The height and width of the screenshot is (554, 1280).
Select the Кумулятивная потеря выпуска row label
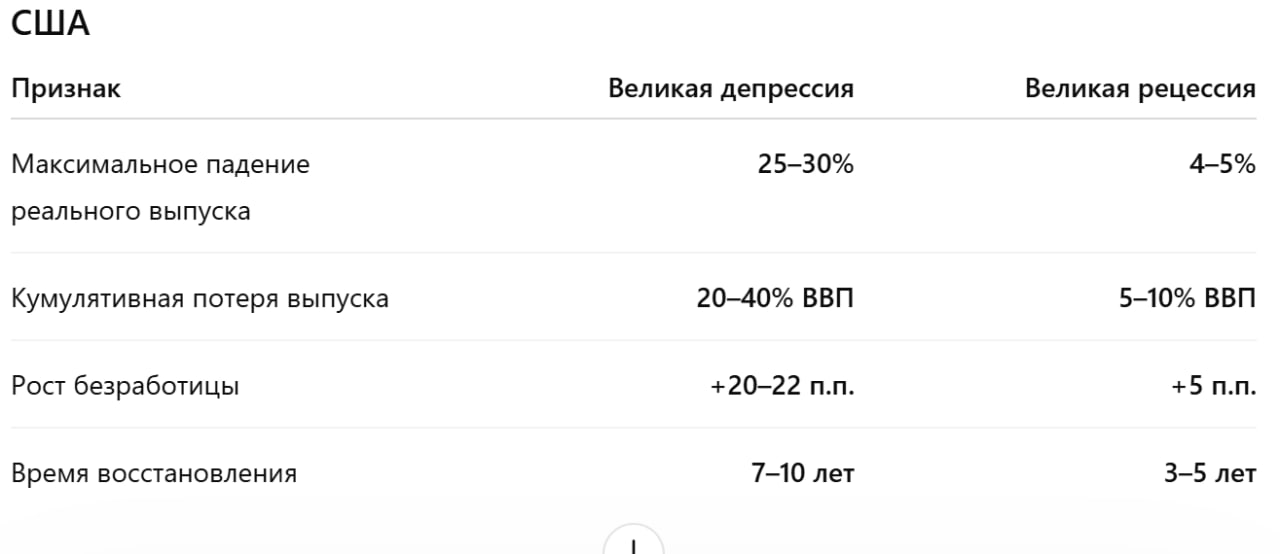pos(200,299)
